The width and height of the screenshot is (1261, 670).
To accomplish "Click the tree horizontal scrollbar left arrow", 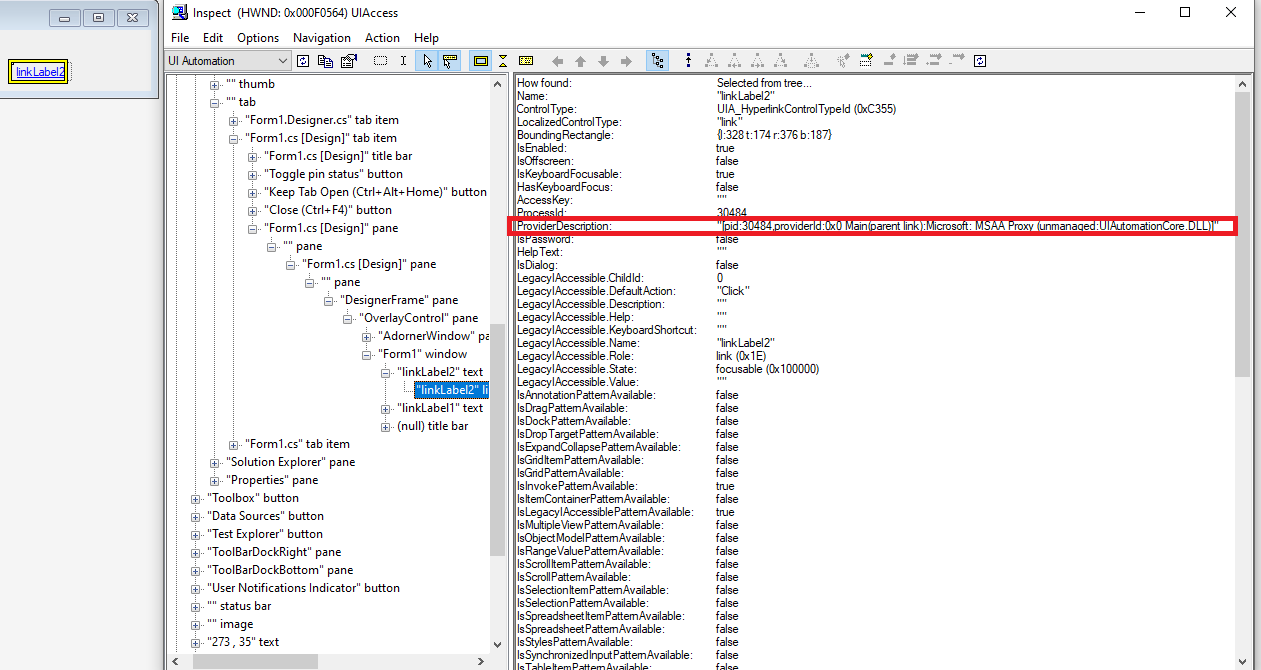I will pos(175,662).
